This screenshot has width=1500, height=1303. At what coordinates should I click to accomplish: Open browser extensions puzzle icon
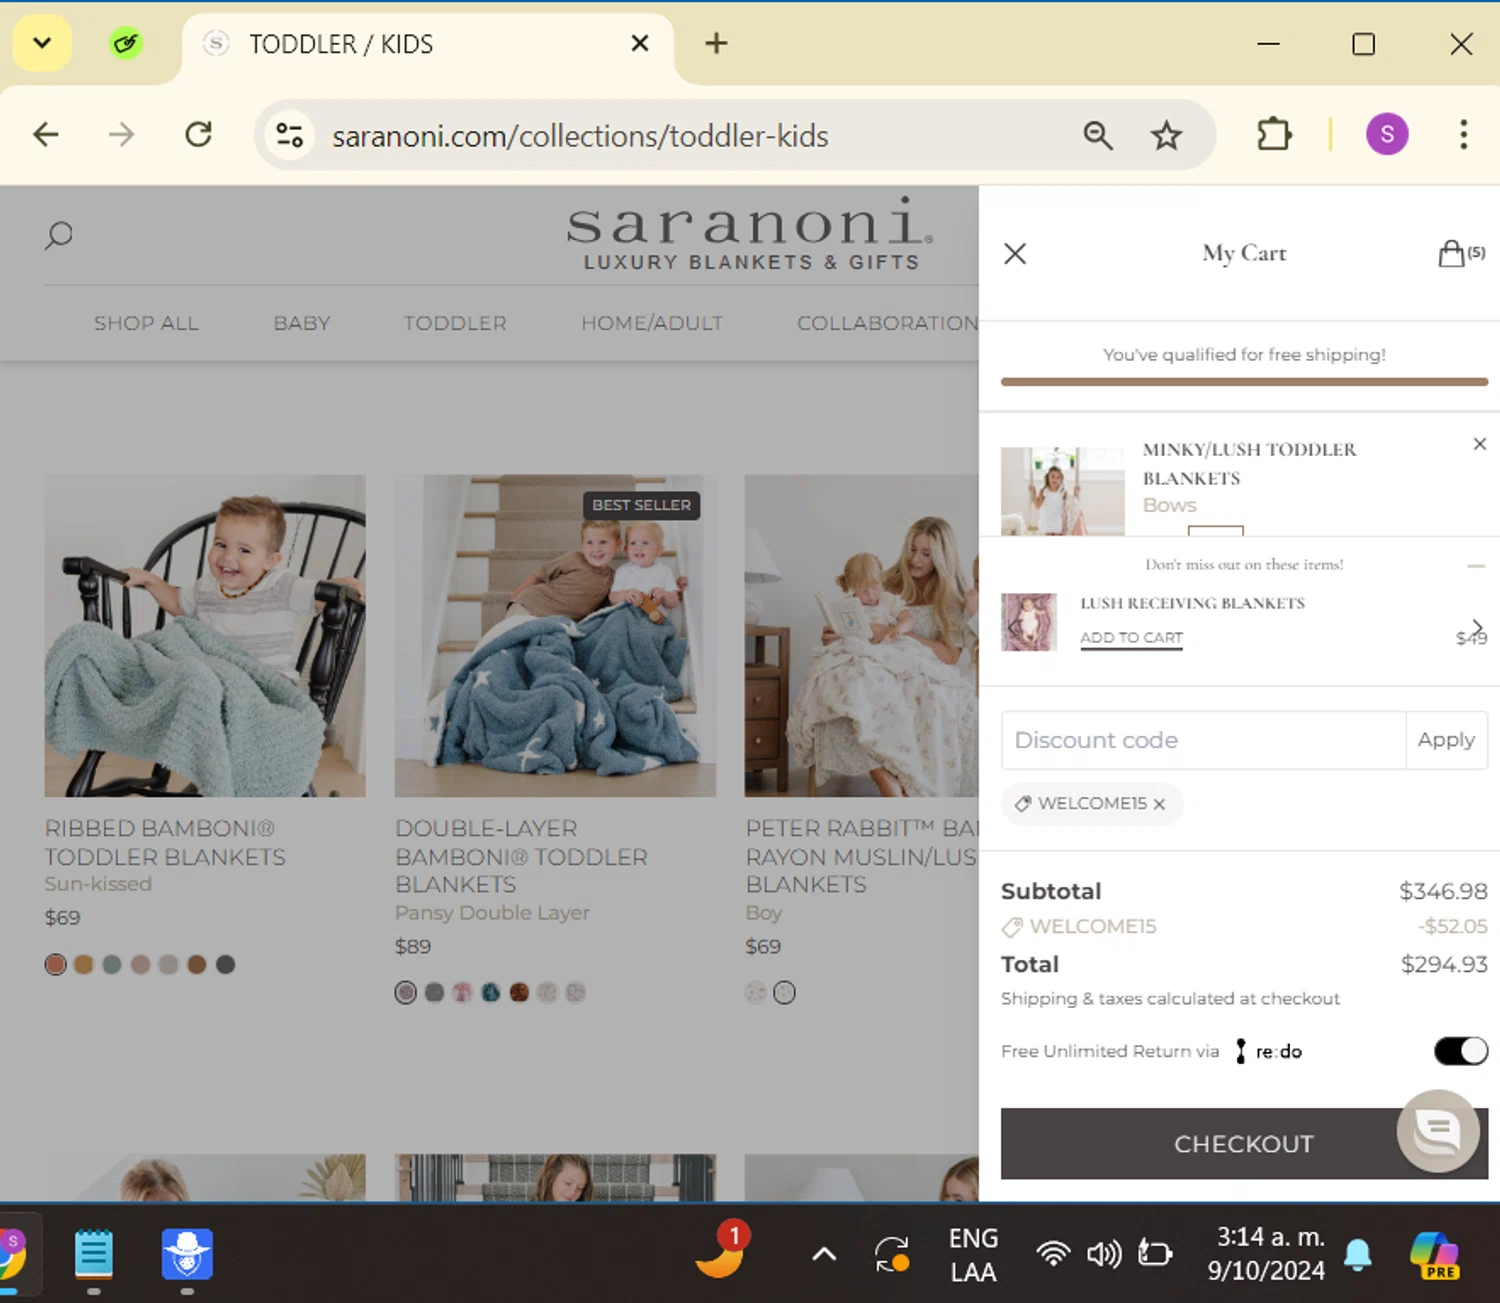(1274, 135)
